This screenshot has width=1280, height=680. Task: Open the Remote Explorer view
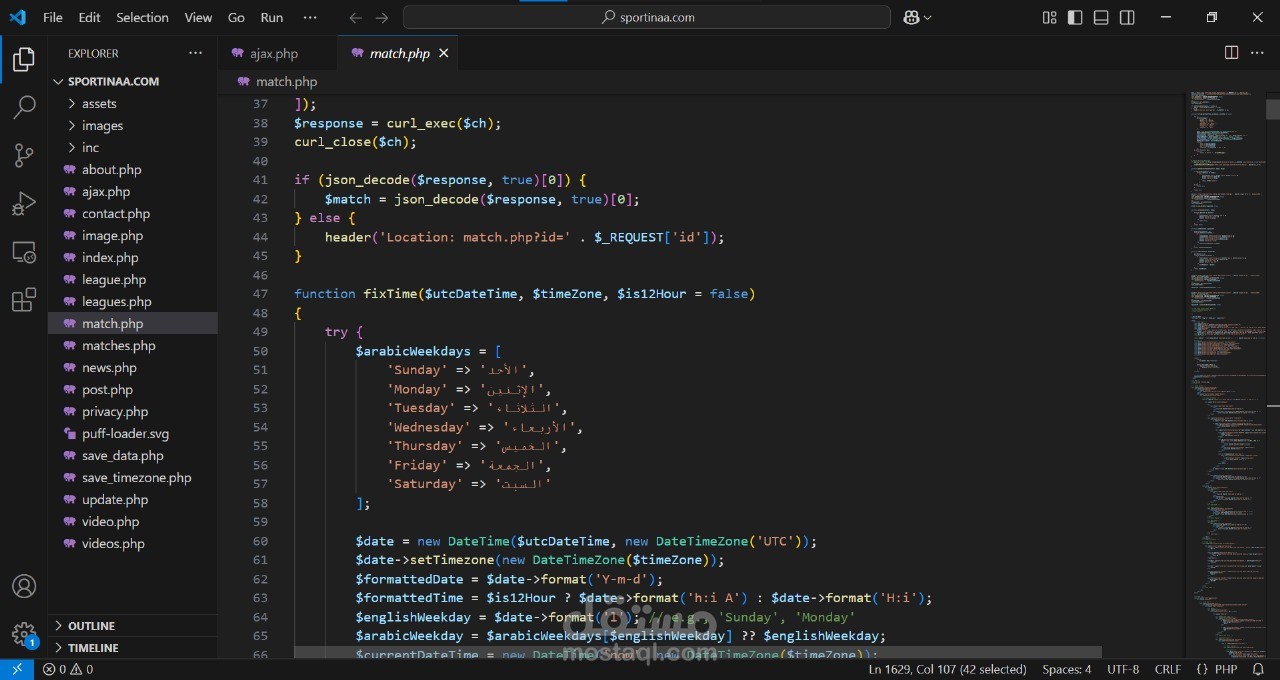point(24,252)
